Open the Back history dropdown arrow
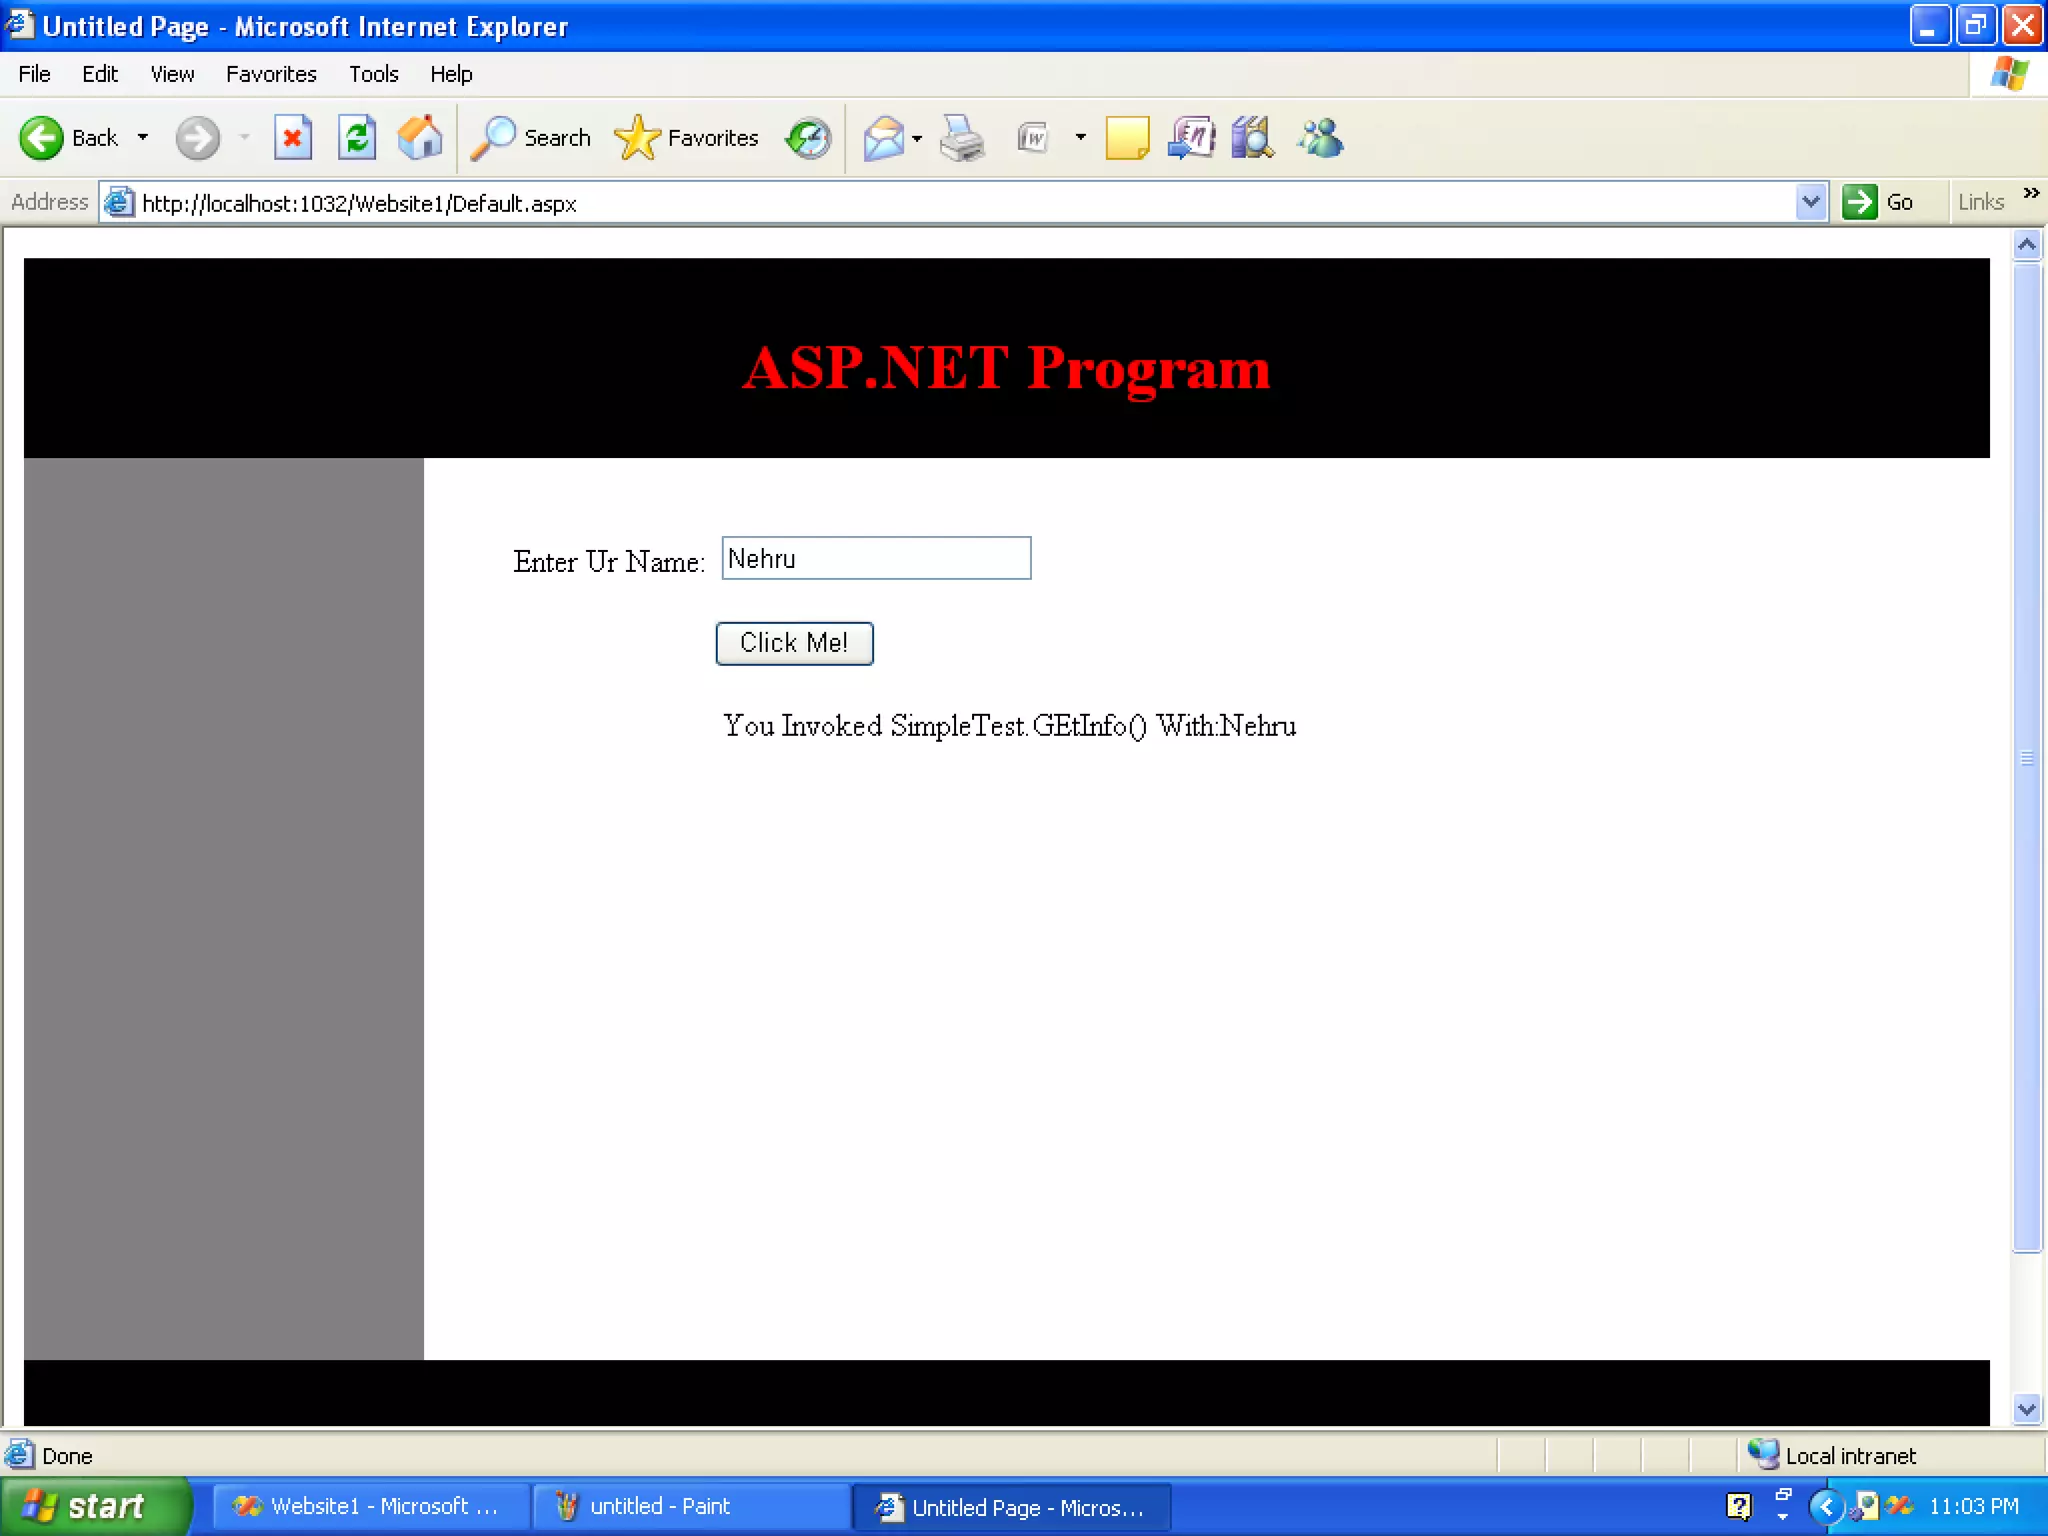 (x=143, y=138)
